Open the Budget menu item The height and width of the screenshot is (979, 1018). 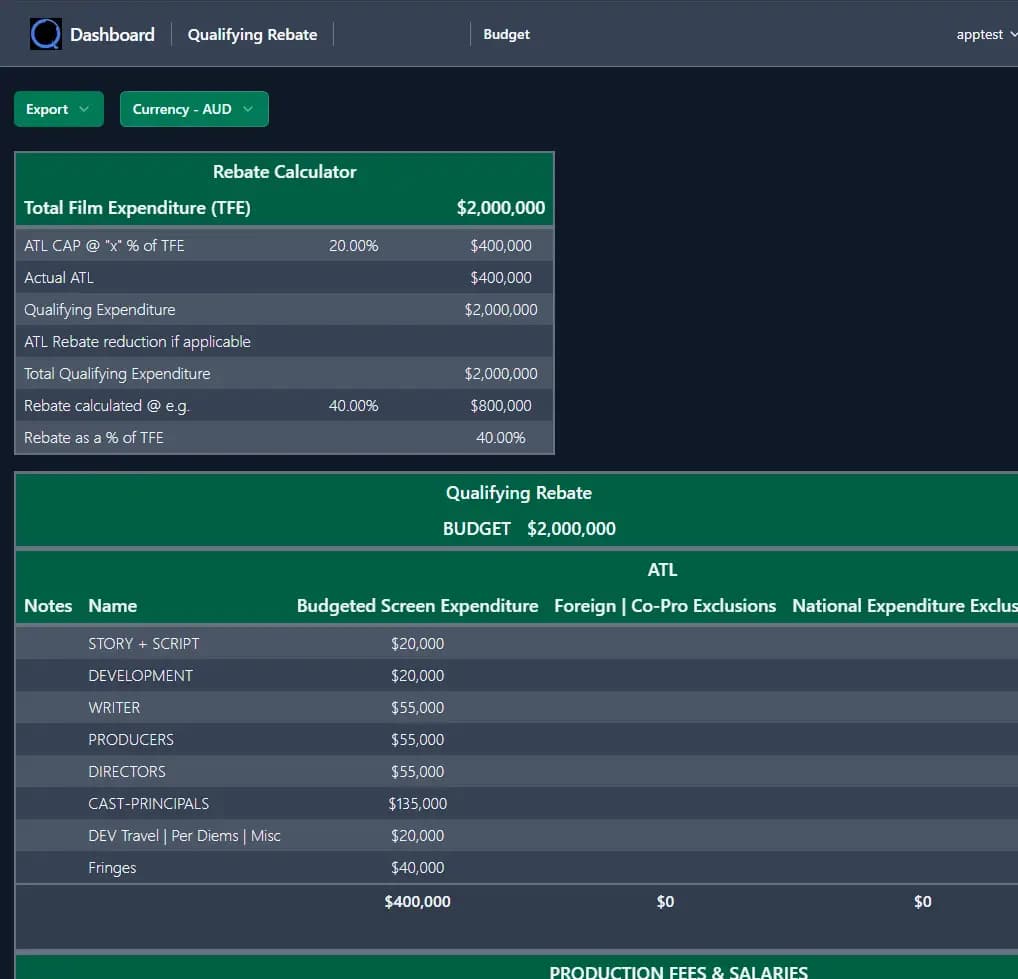click(x=506, y=34)
